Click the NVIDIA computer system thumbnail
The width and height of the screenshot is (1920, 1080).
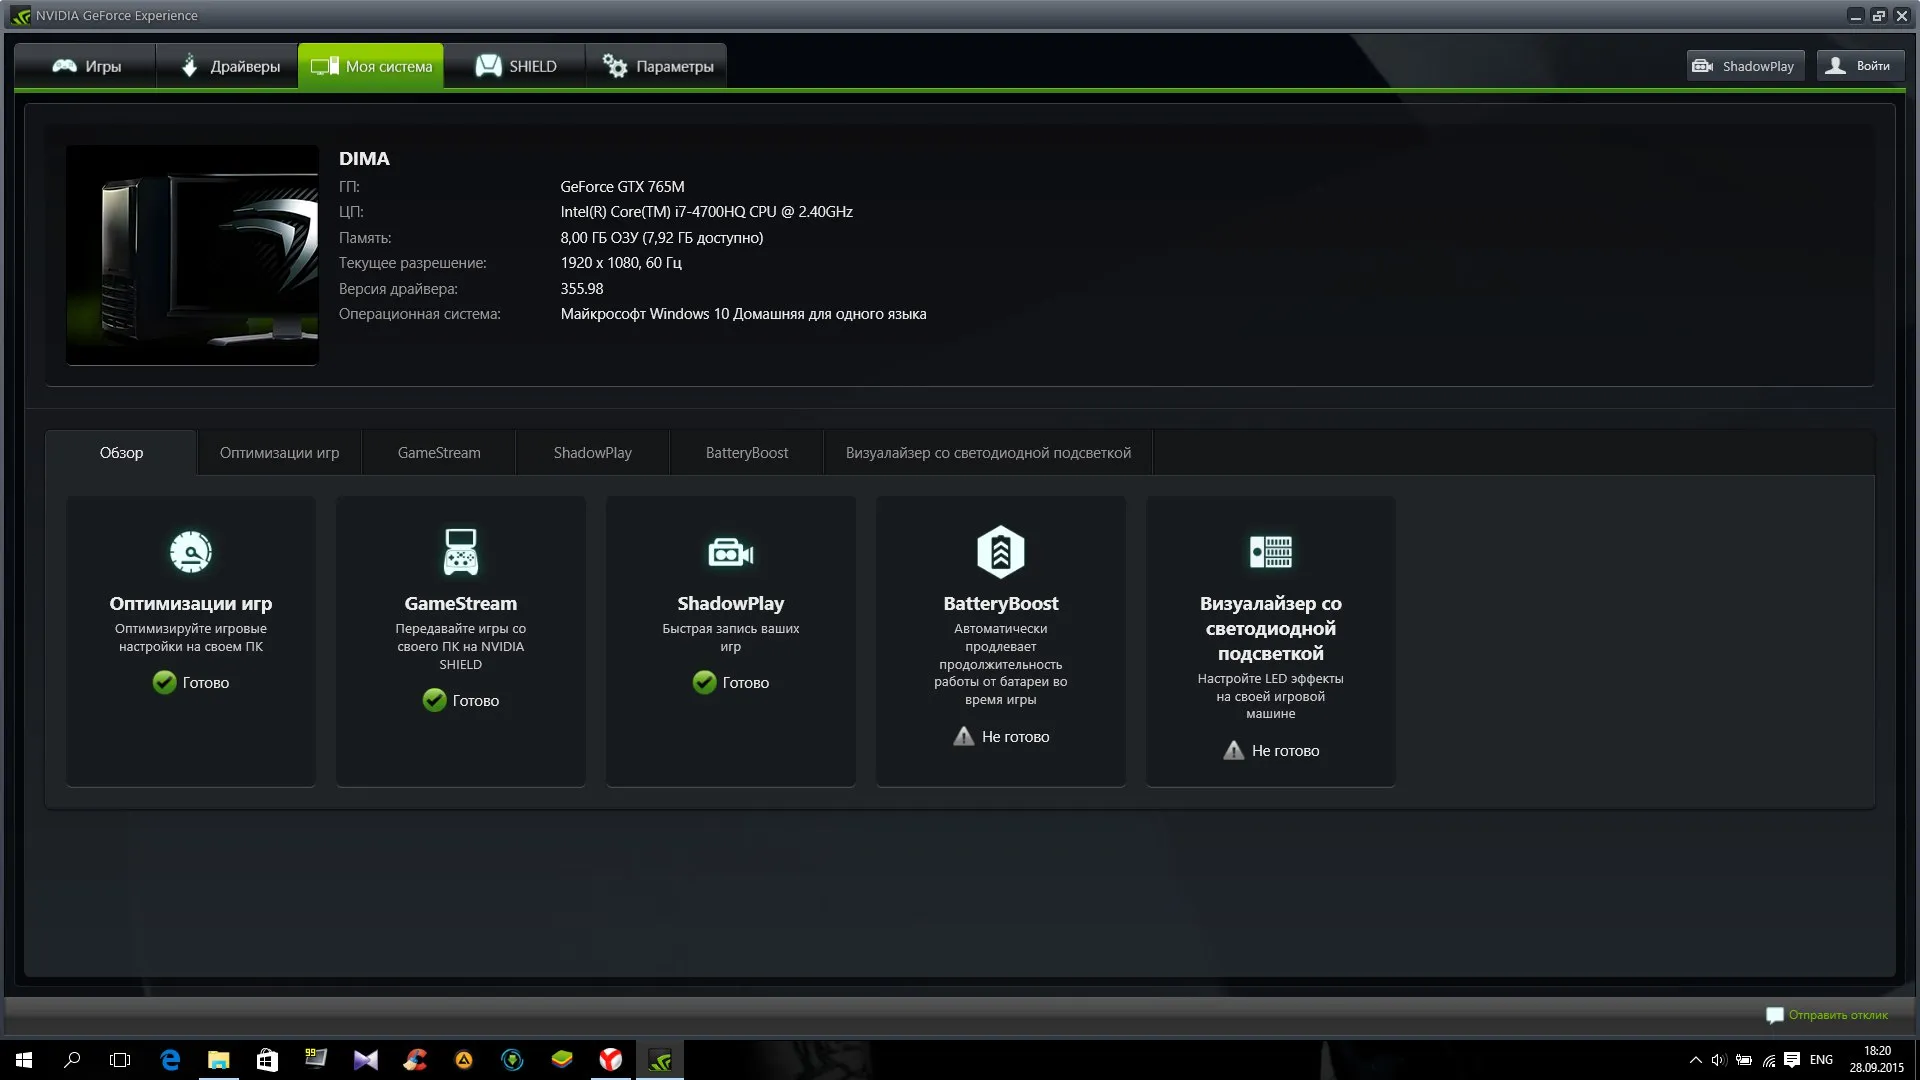click(x=192, y=255)
